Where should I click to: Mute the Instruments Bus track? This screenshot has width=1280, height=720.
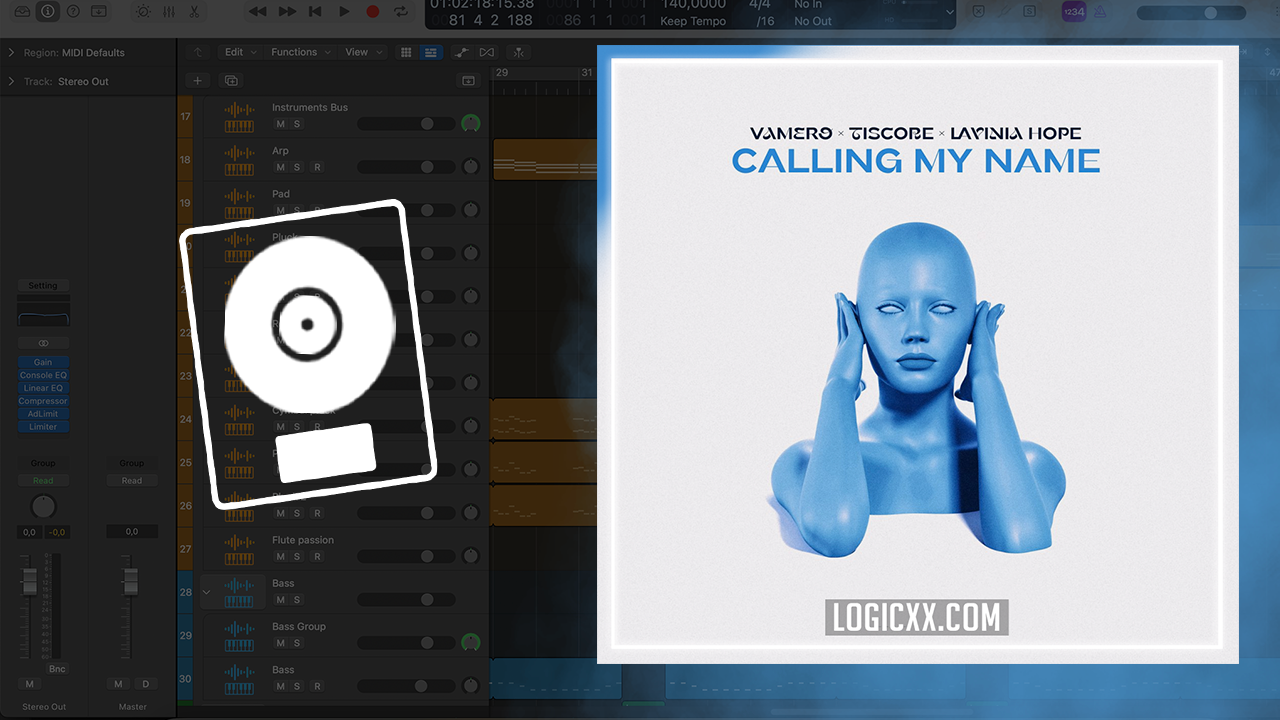tap(281, 124)
